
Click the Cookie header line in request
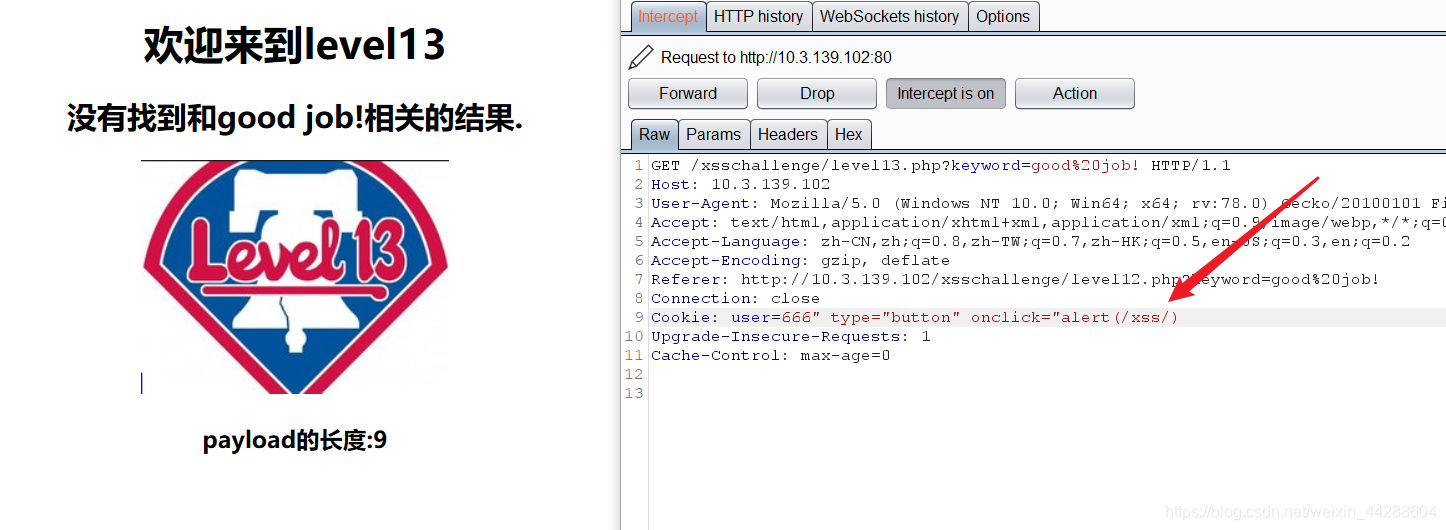tap(915, 317)
